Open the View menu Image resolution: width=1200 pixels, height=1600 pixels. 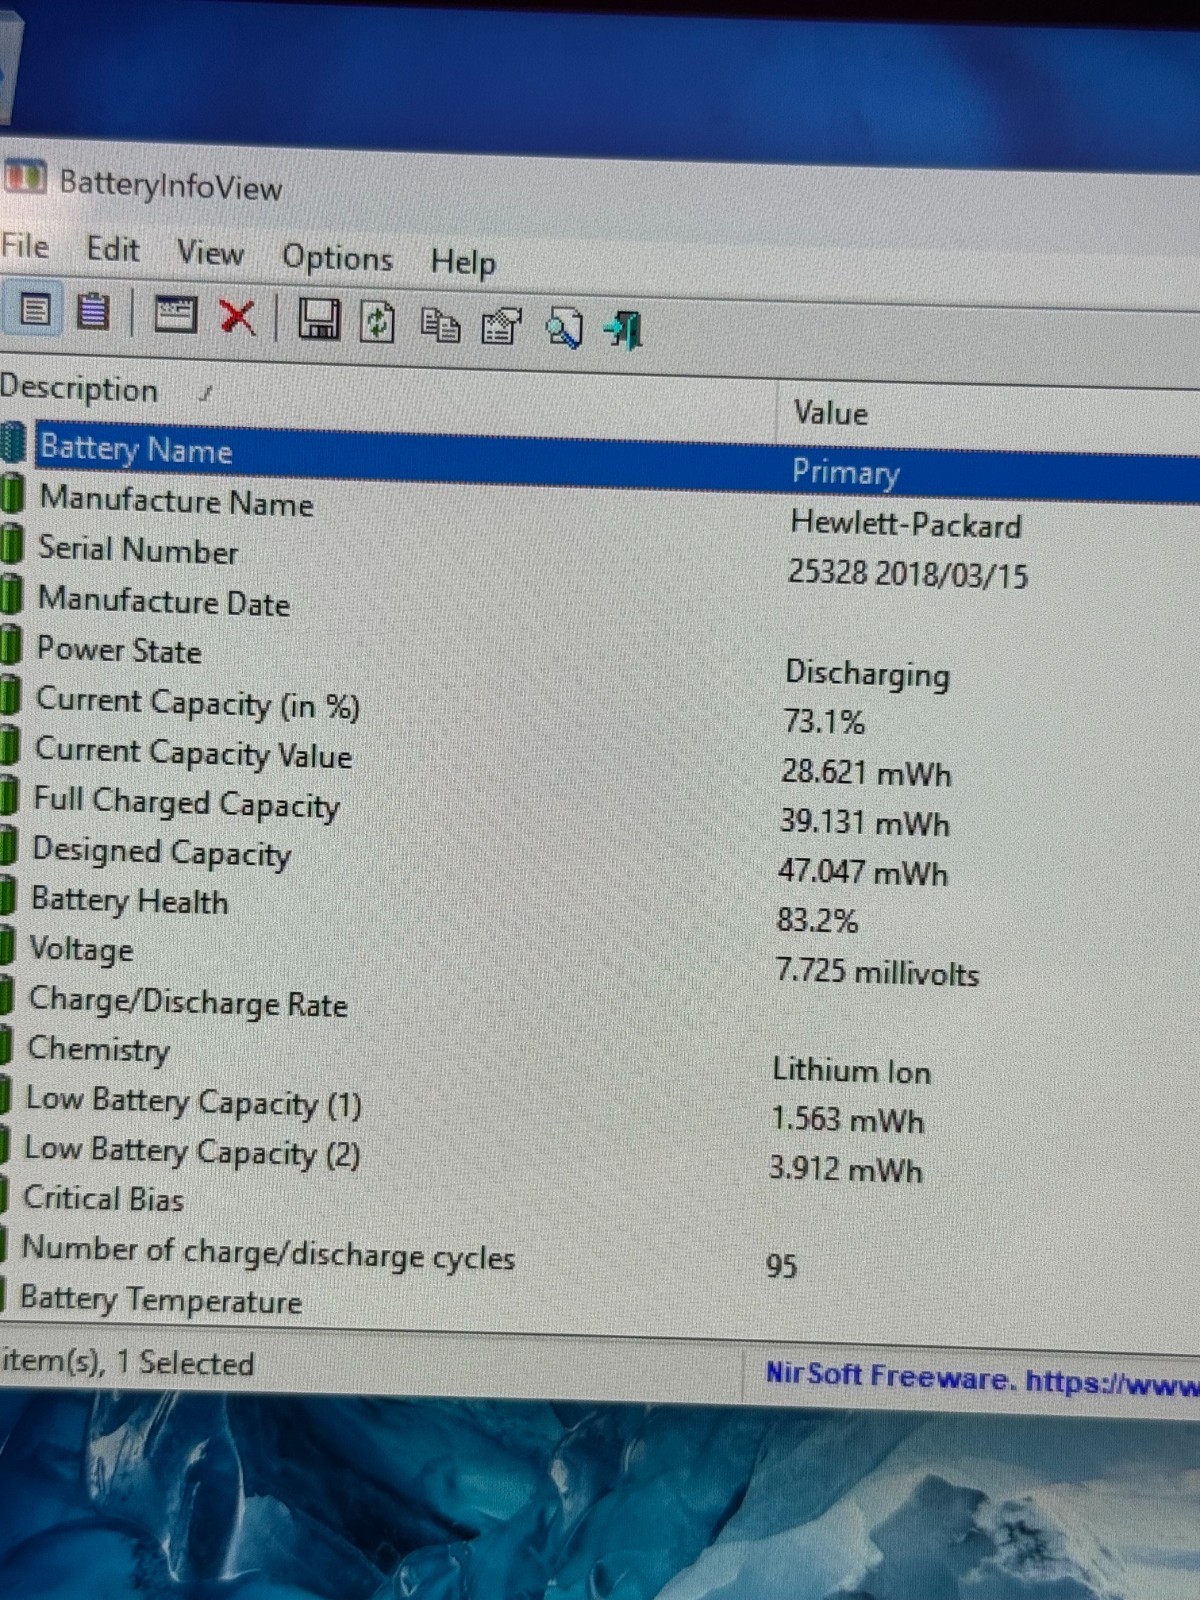210,253
